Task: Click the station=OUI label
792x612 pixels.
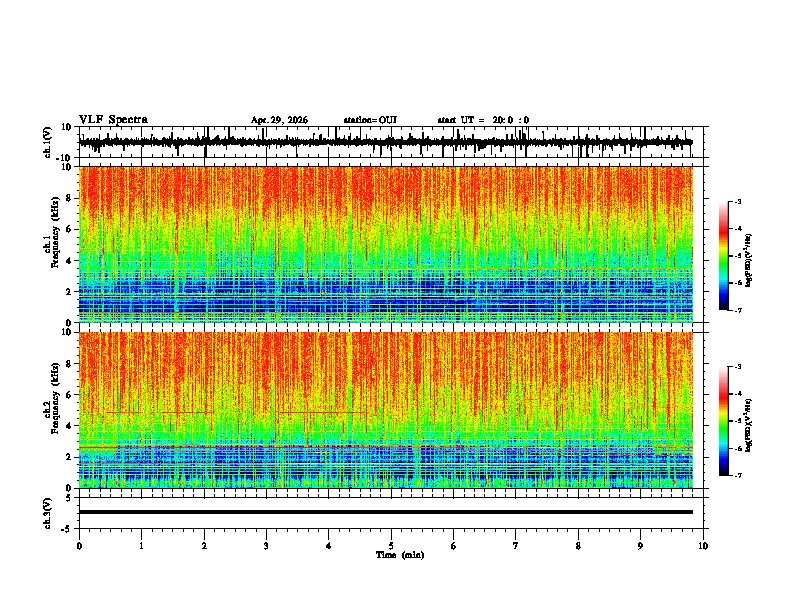Action: click(x=370, y=120)
